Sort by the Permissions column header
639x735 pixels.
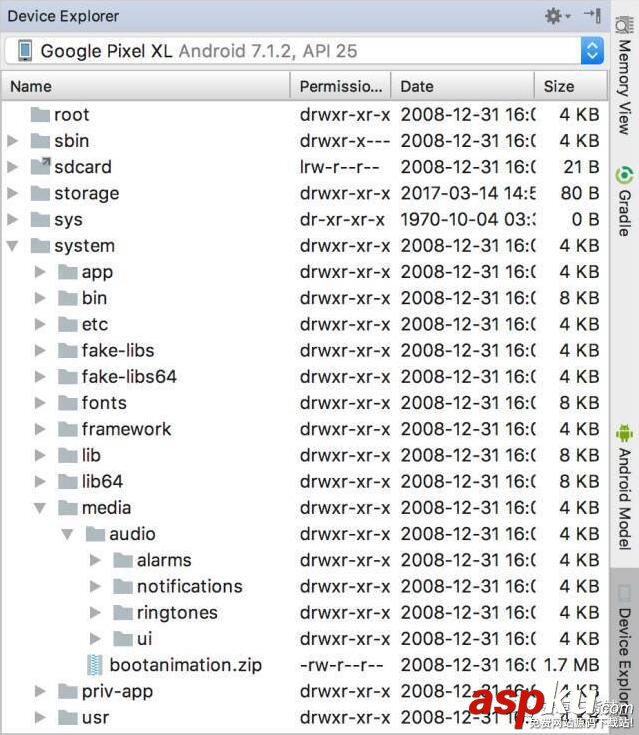[340, 86]
